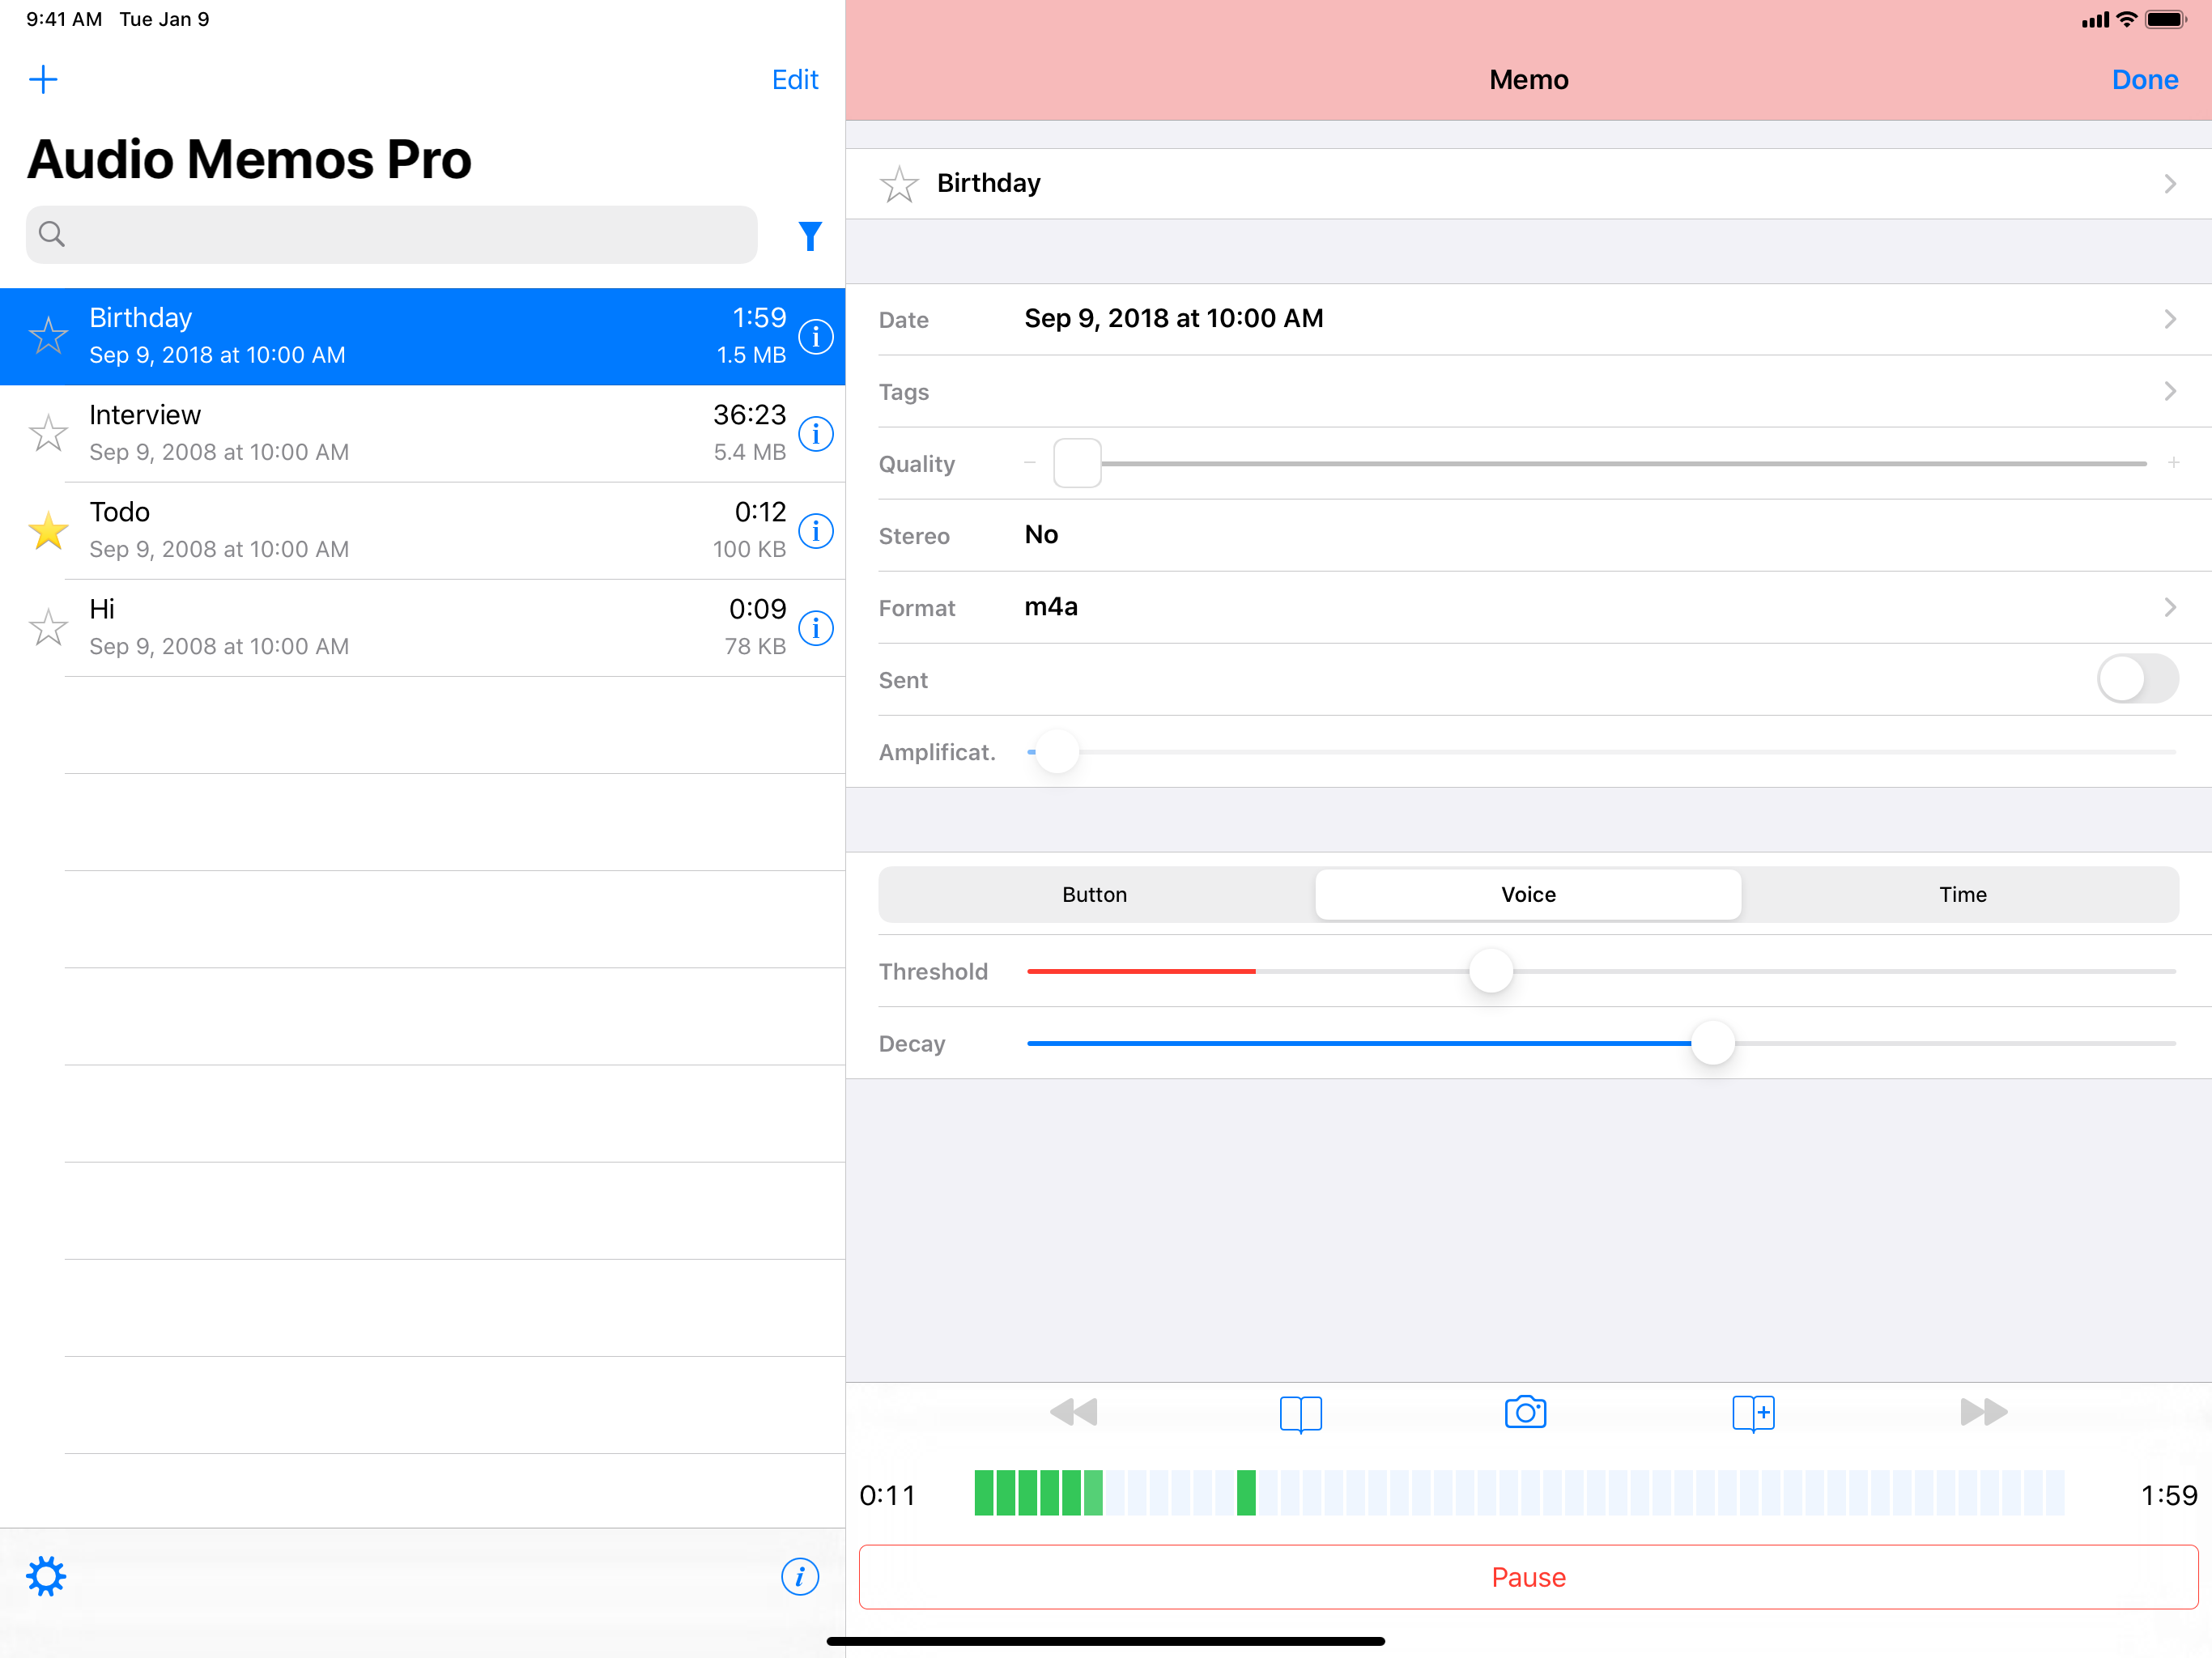Viewport: 2212px width, 1658px height.
Task: Select the Birthday memo row
Action: coord(422,337)
